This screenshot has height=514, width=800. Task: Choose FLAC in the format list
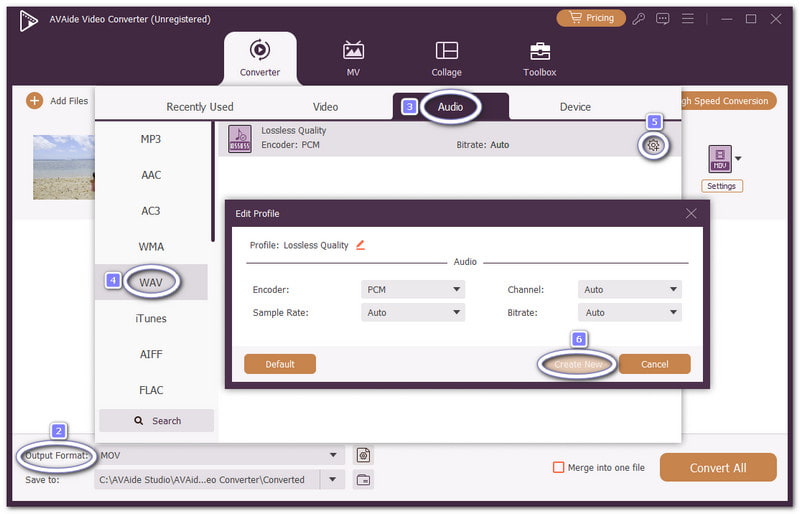coord(151,390)
